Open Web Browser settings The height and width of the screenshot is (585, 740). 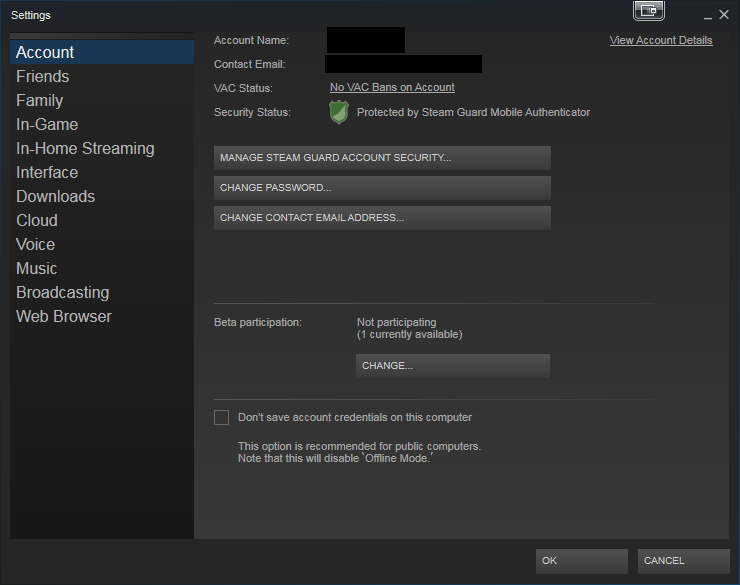point(64,316)
